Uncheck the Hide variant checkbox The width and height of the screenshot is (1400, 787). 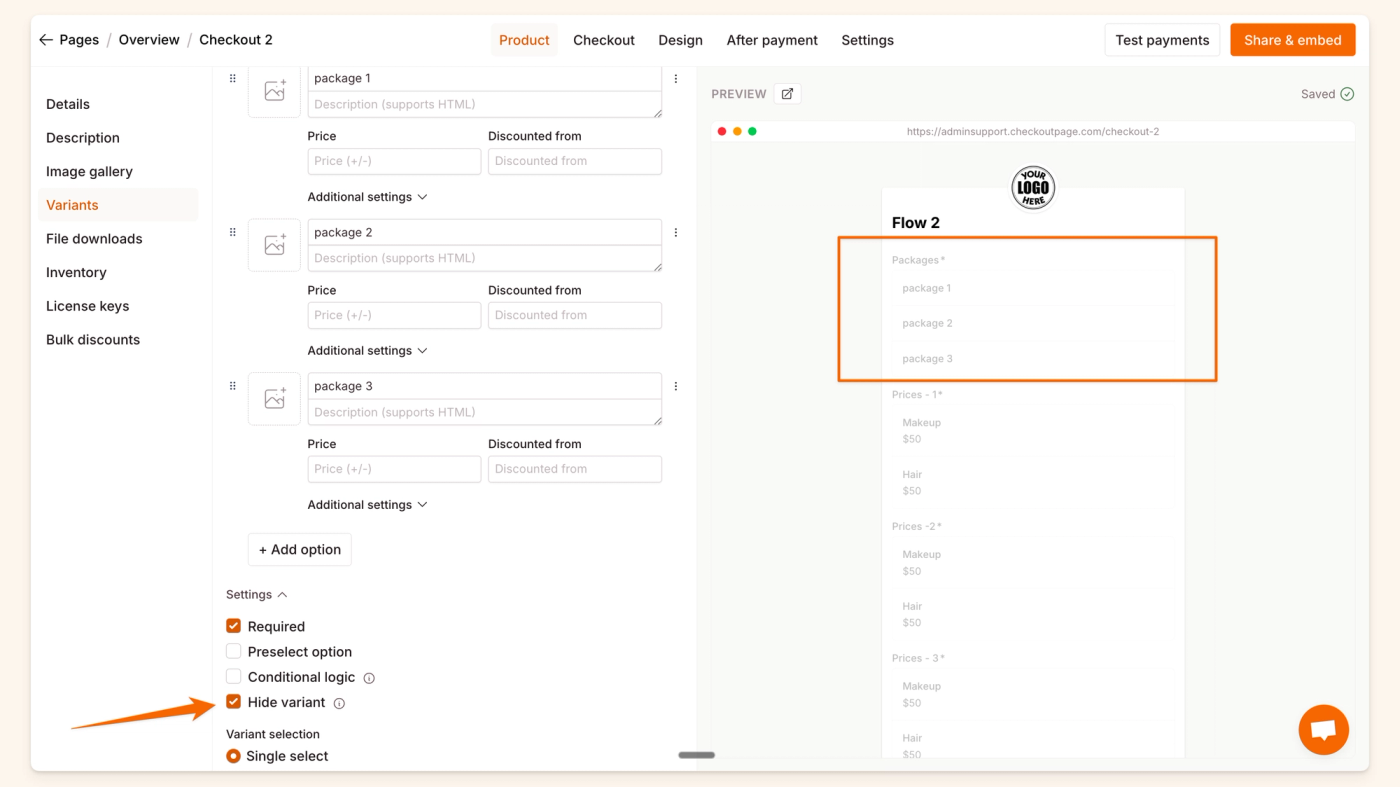pos(233,702)
